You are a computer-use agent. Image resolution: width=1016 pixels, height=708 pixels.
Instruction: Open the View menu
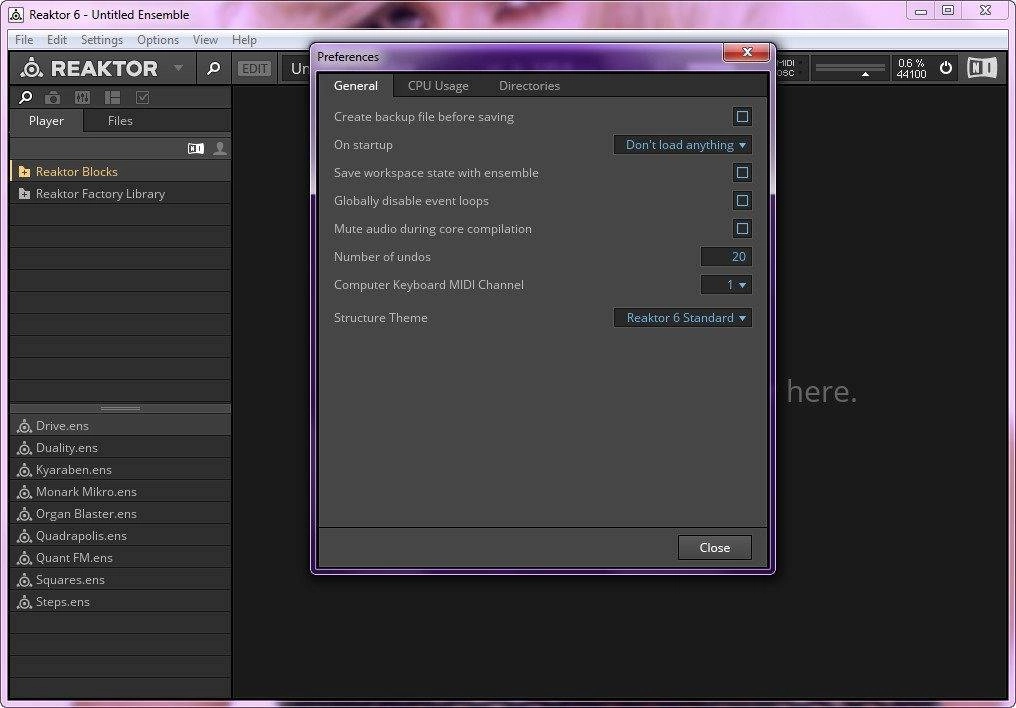[x=205, y=40]
